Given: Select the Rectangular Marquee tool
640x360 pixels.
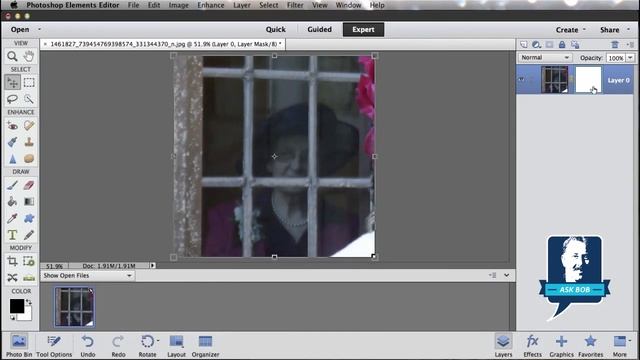Looking at the screenshot, I should pyautogui.click(x=29, y=82).
